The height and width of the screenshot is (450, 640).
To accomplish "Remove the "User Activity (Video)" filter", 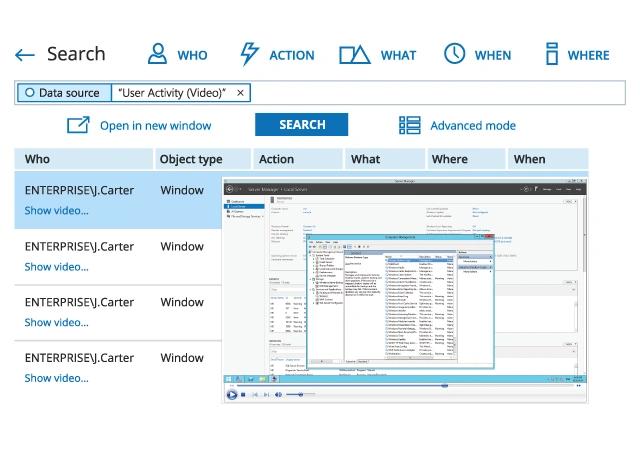I will [x=240, y=93].
